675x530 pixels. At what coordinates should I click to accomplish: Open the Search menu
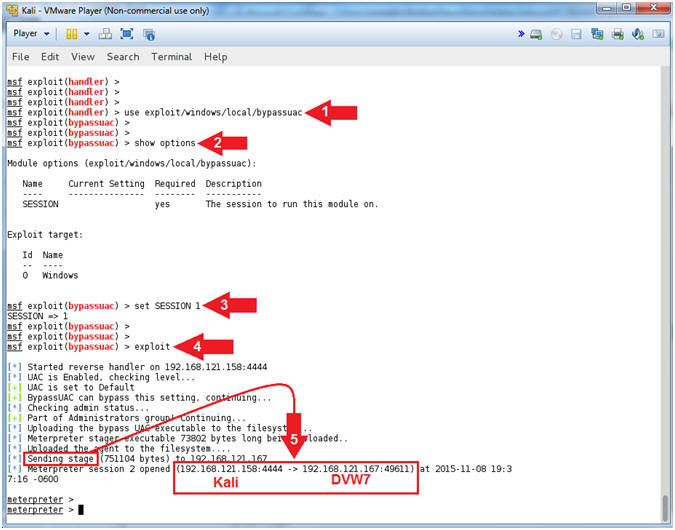coord(123,57)
